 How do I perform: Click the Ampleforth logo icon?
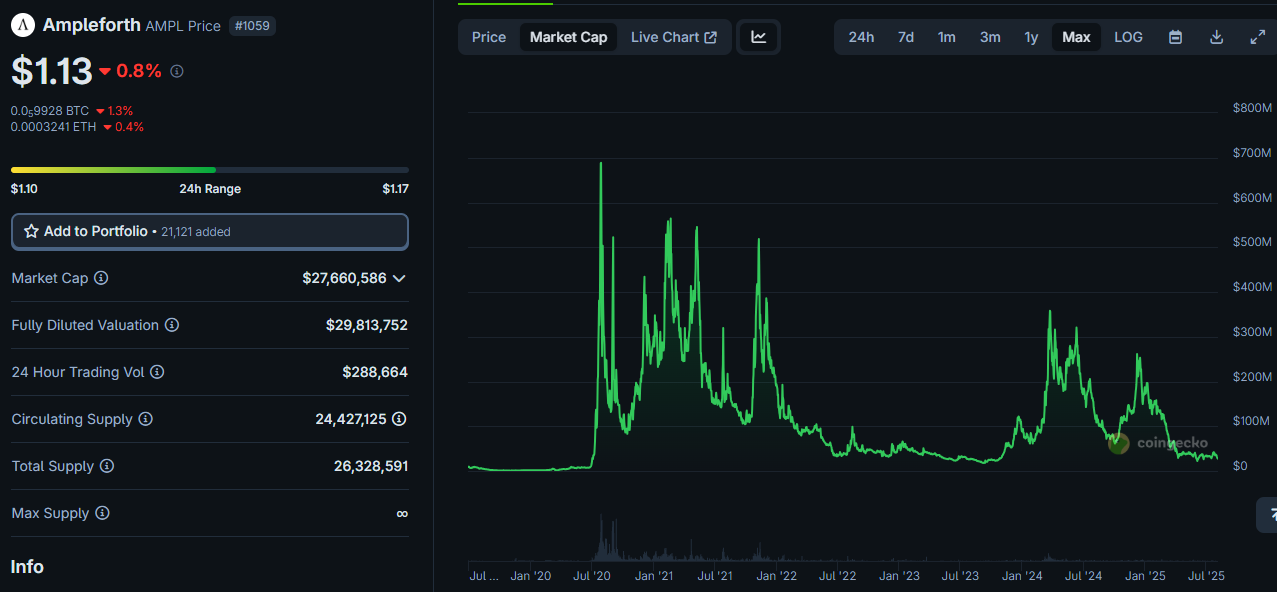[x=23, y=25]
